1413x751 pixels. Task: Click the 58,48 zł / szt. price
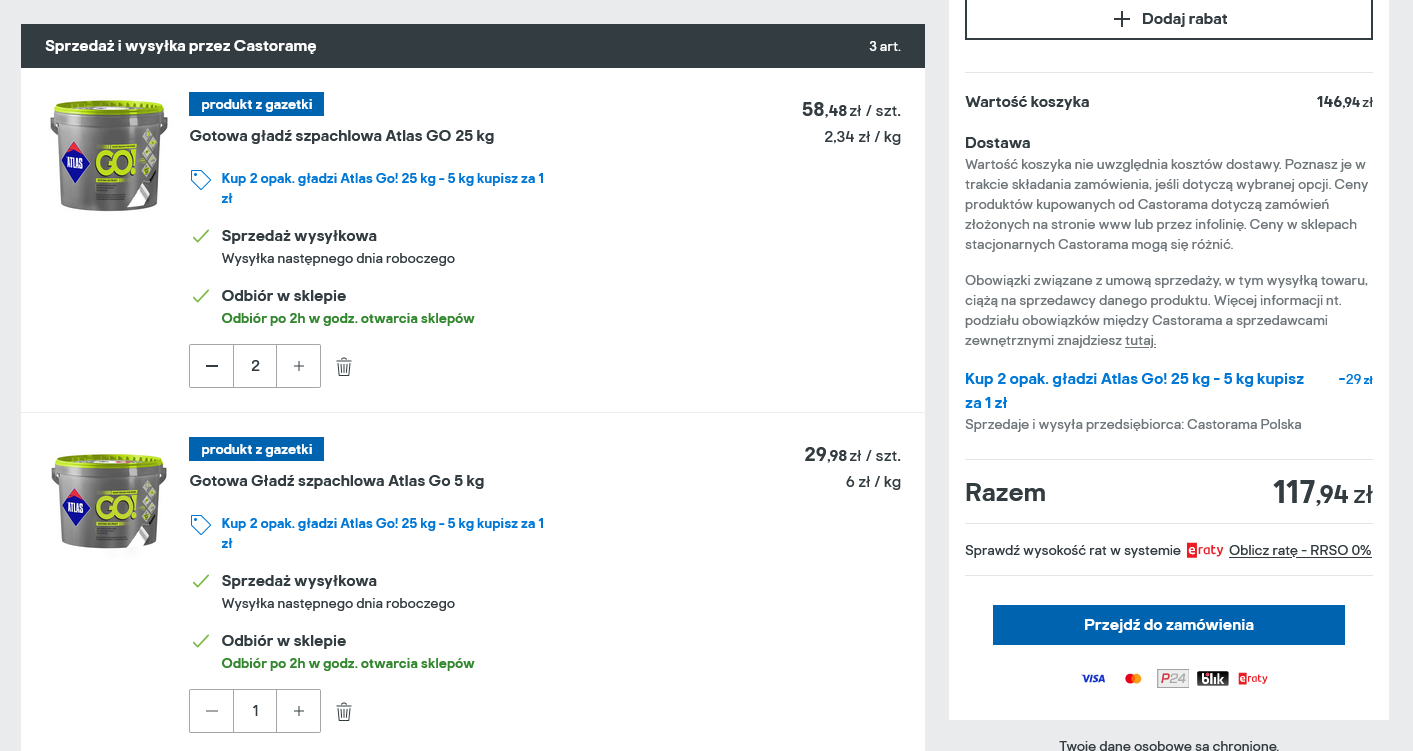click(x=851, y=110)
